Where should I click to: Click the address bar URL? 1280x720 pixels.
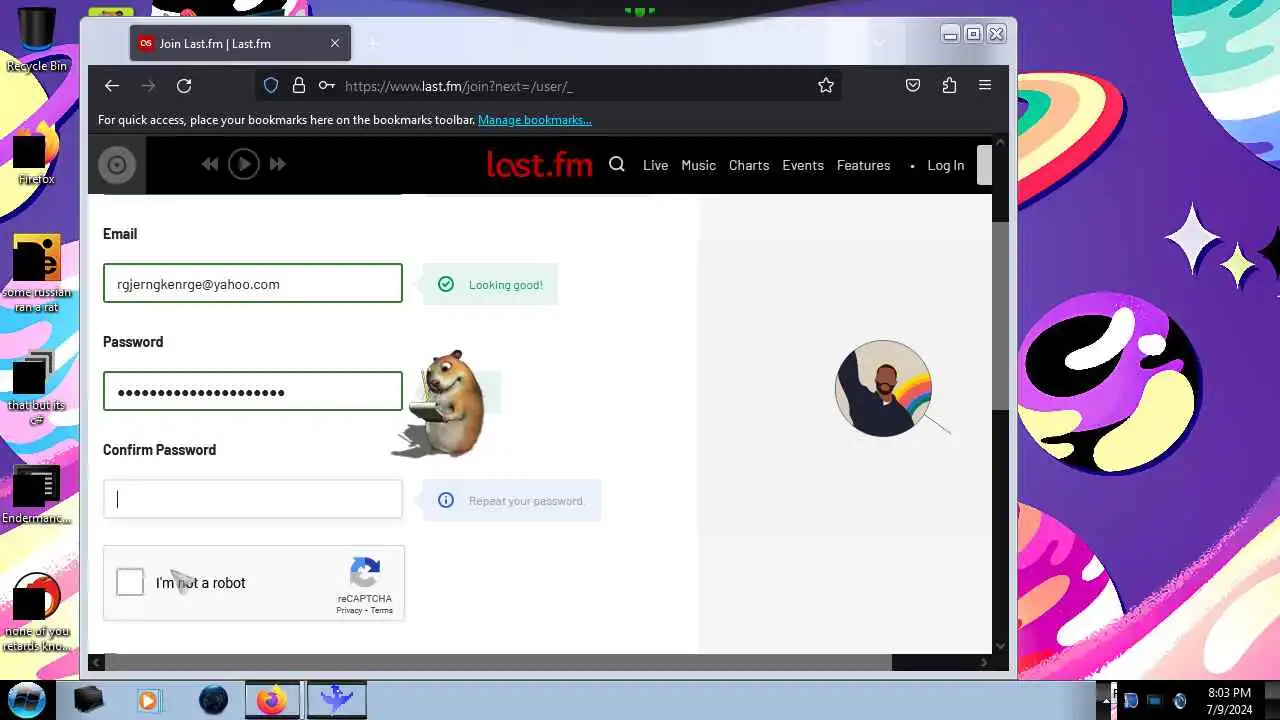coord(459,86)
